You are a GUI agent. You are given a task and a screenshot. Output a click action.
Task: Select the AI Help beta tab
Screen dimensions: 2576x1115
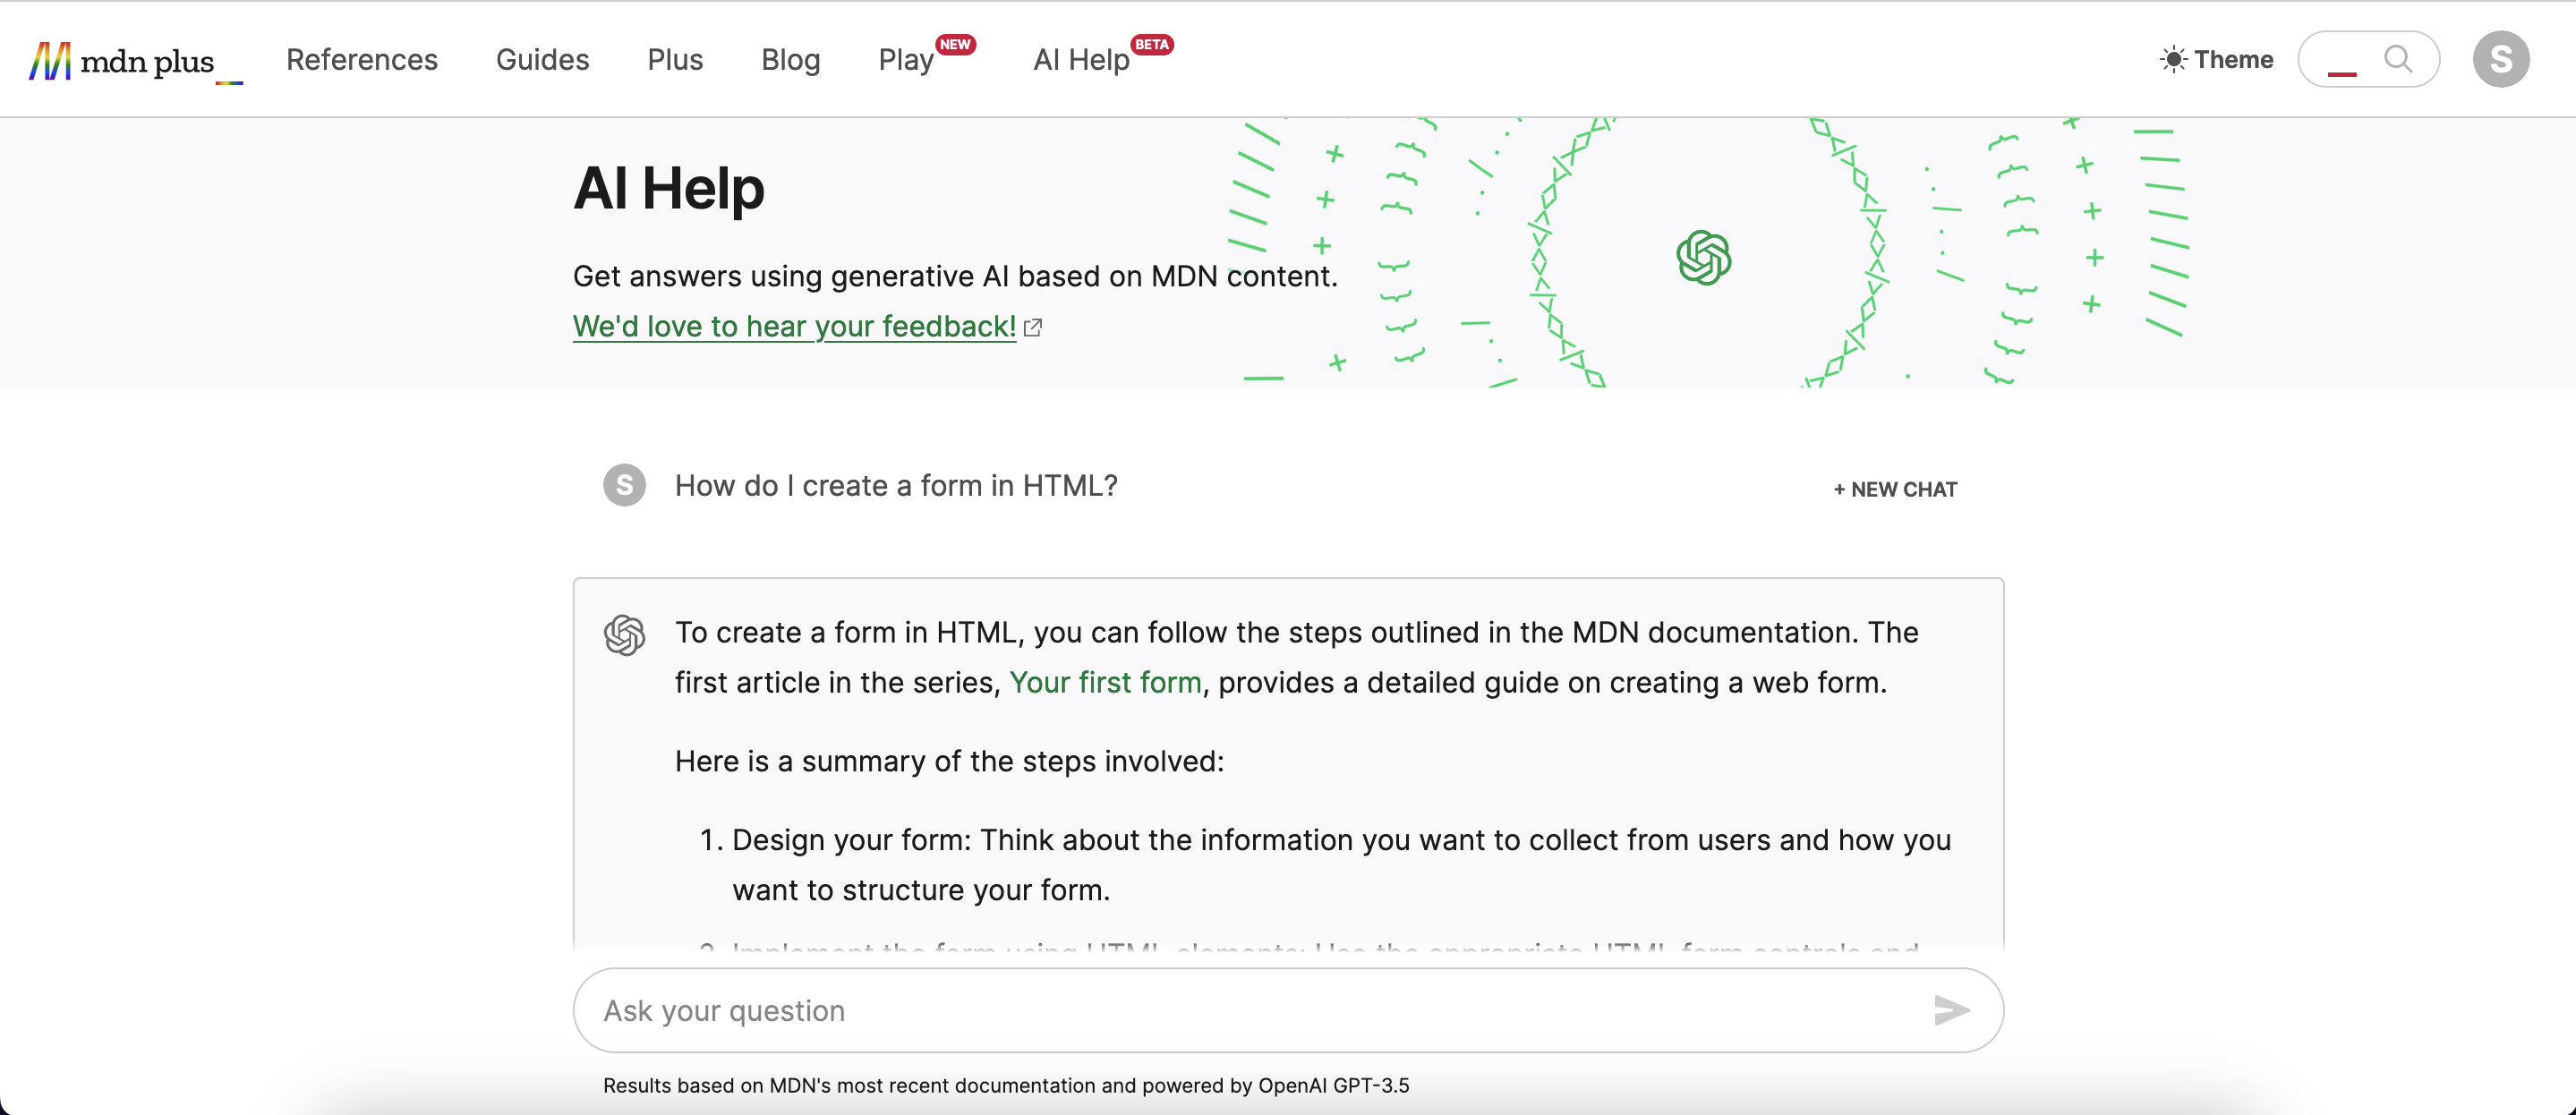coord(1080,60)
